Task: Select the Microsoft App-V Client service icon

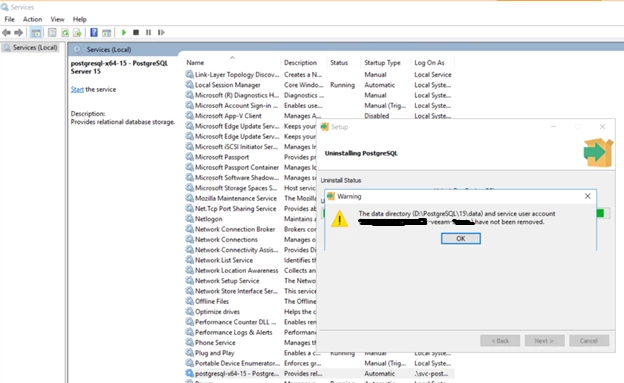Action: pyautogui.click(x=189, y=116)
